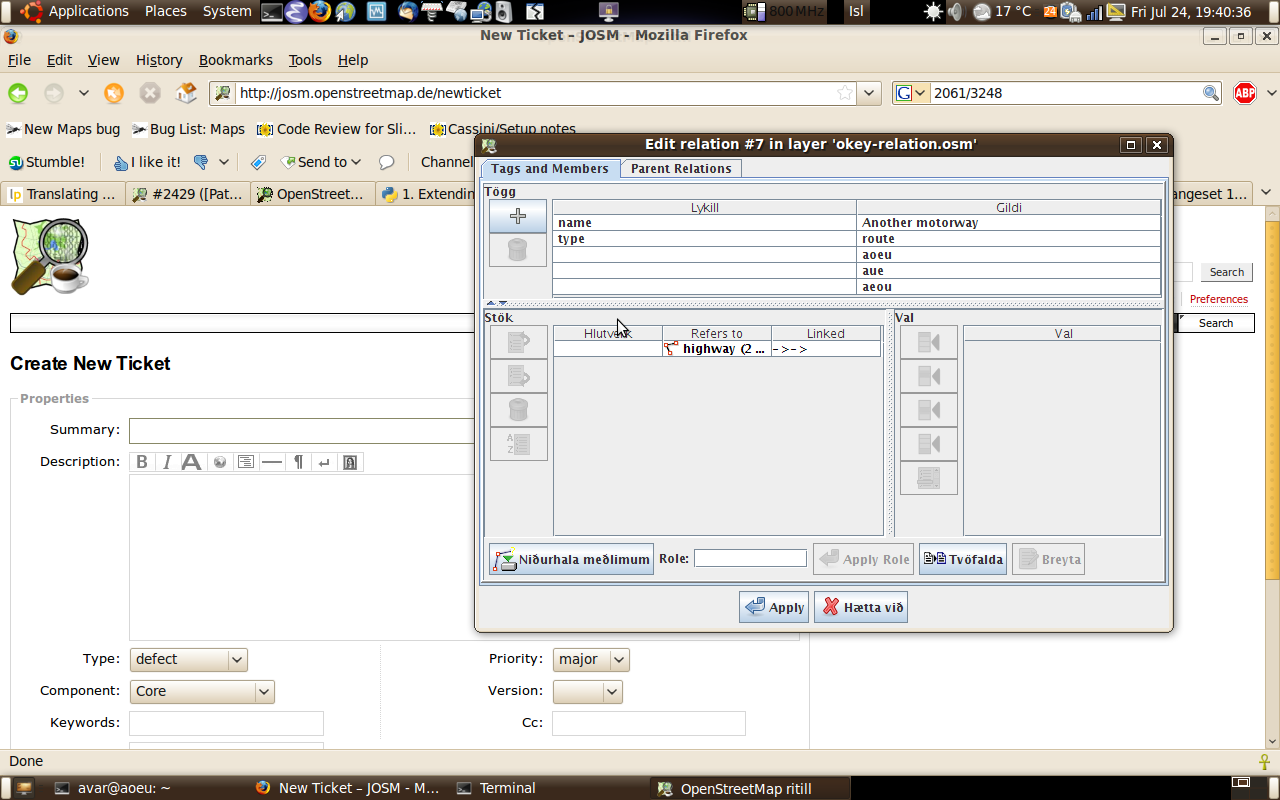Click the Adblock Plus ABP icon

tap(1244, 93)
